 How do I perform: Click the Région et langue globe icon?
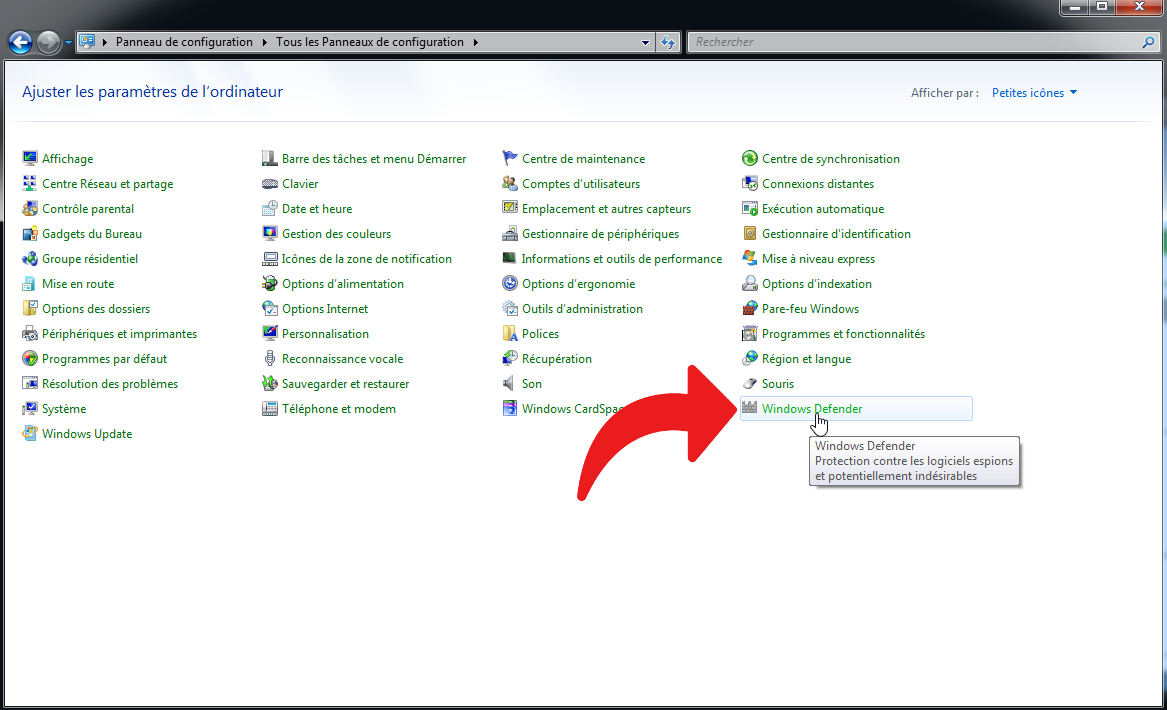(x=749, y=359)
